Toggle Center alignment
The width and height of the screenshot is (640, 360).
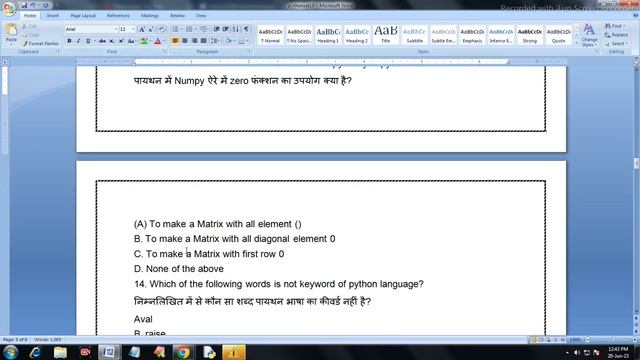click(185, 41)
